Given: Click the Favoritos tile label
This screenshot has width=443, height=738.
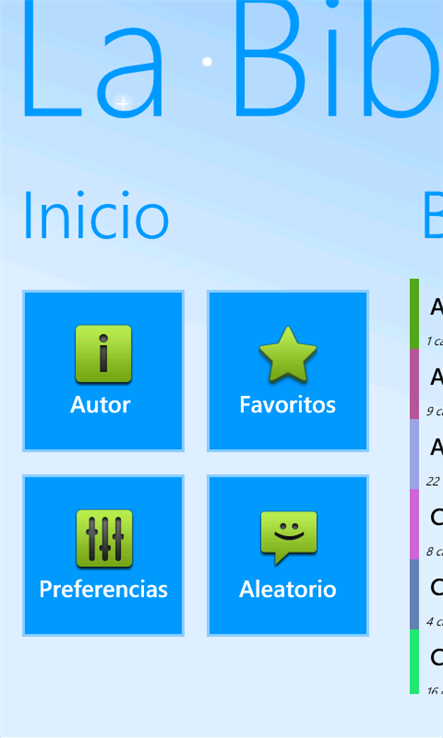Looking at the screenshot, I should [288, 405].
